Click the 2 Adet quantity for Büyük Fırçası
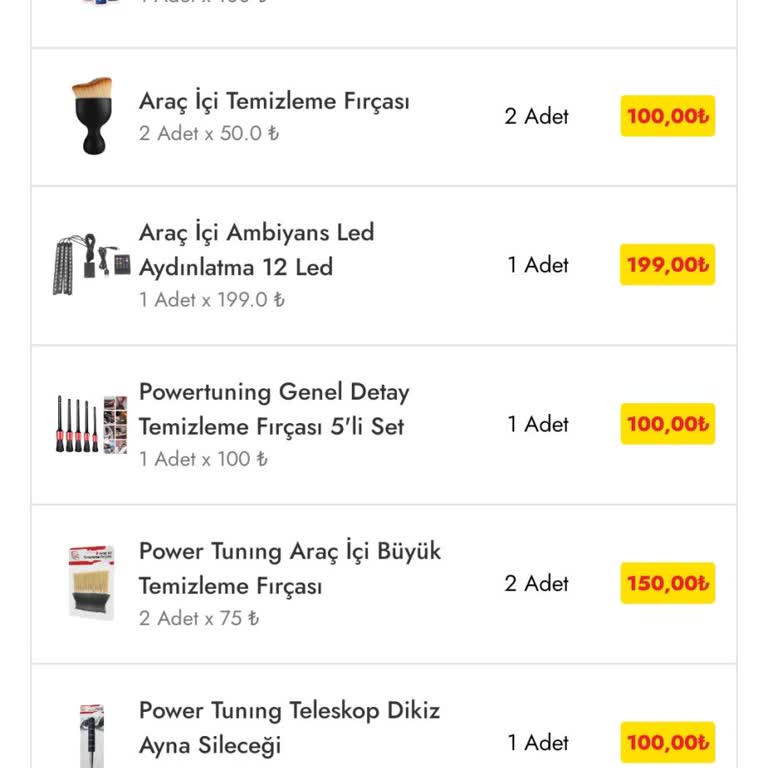 [x=536, y=583]
